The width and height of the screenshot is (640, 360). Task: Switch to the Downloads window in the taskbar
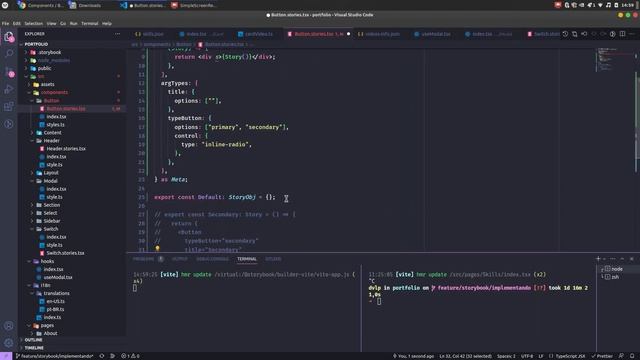coord(85,5)
